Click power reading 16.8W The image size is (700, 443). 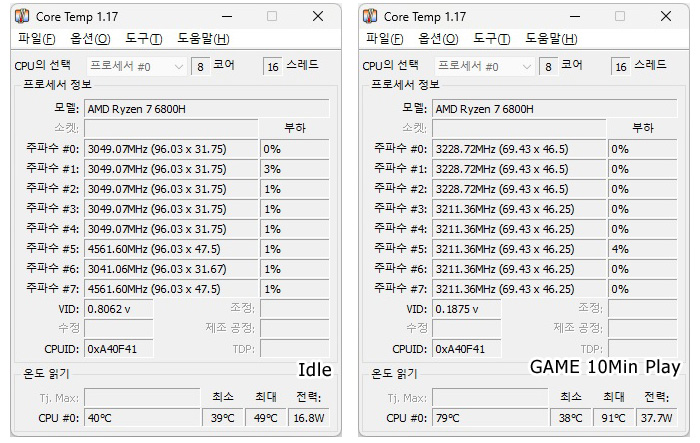tap(309, 418)
